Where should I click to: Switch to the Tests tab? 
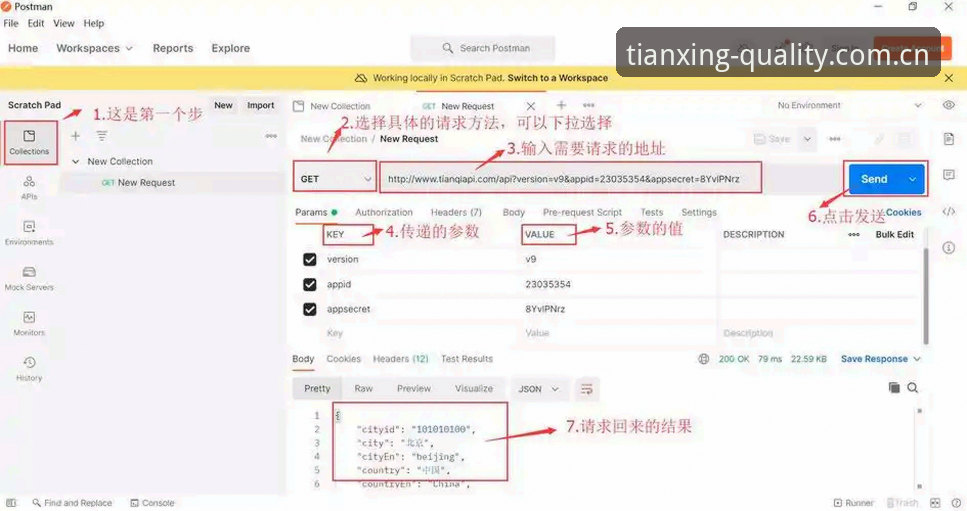point(652,212)
